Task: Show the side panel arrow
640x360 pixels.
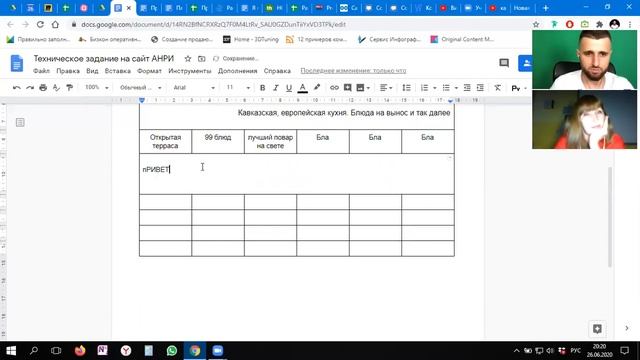Action: coord(627,328)
